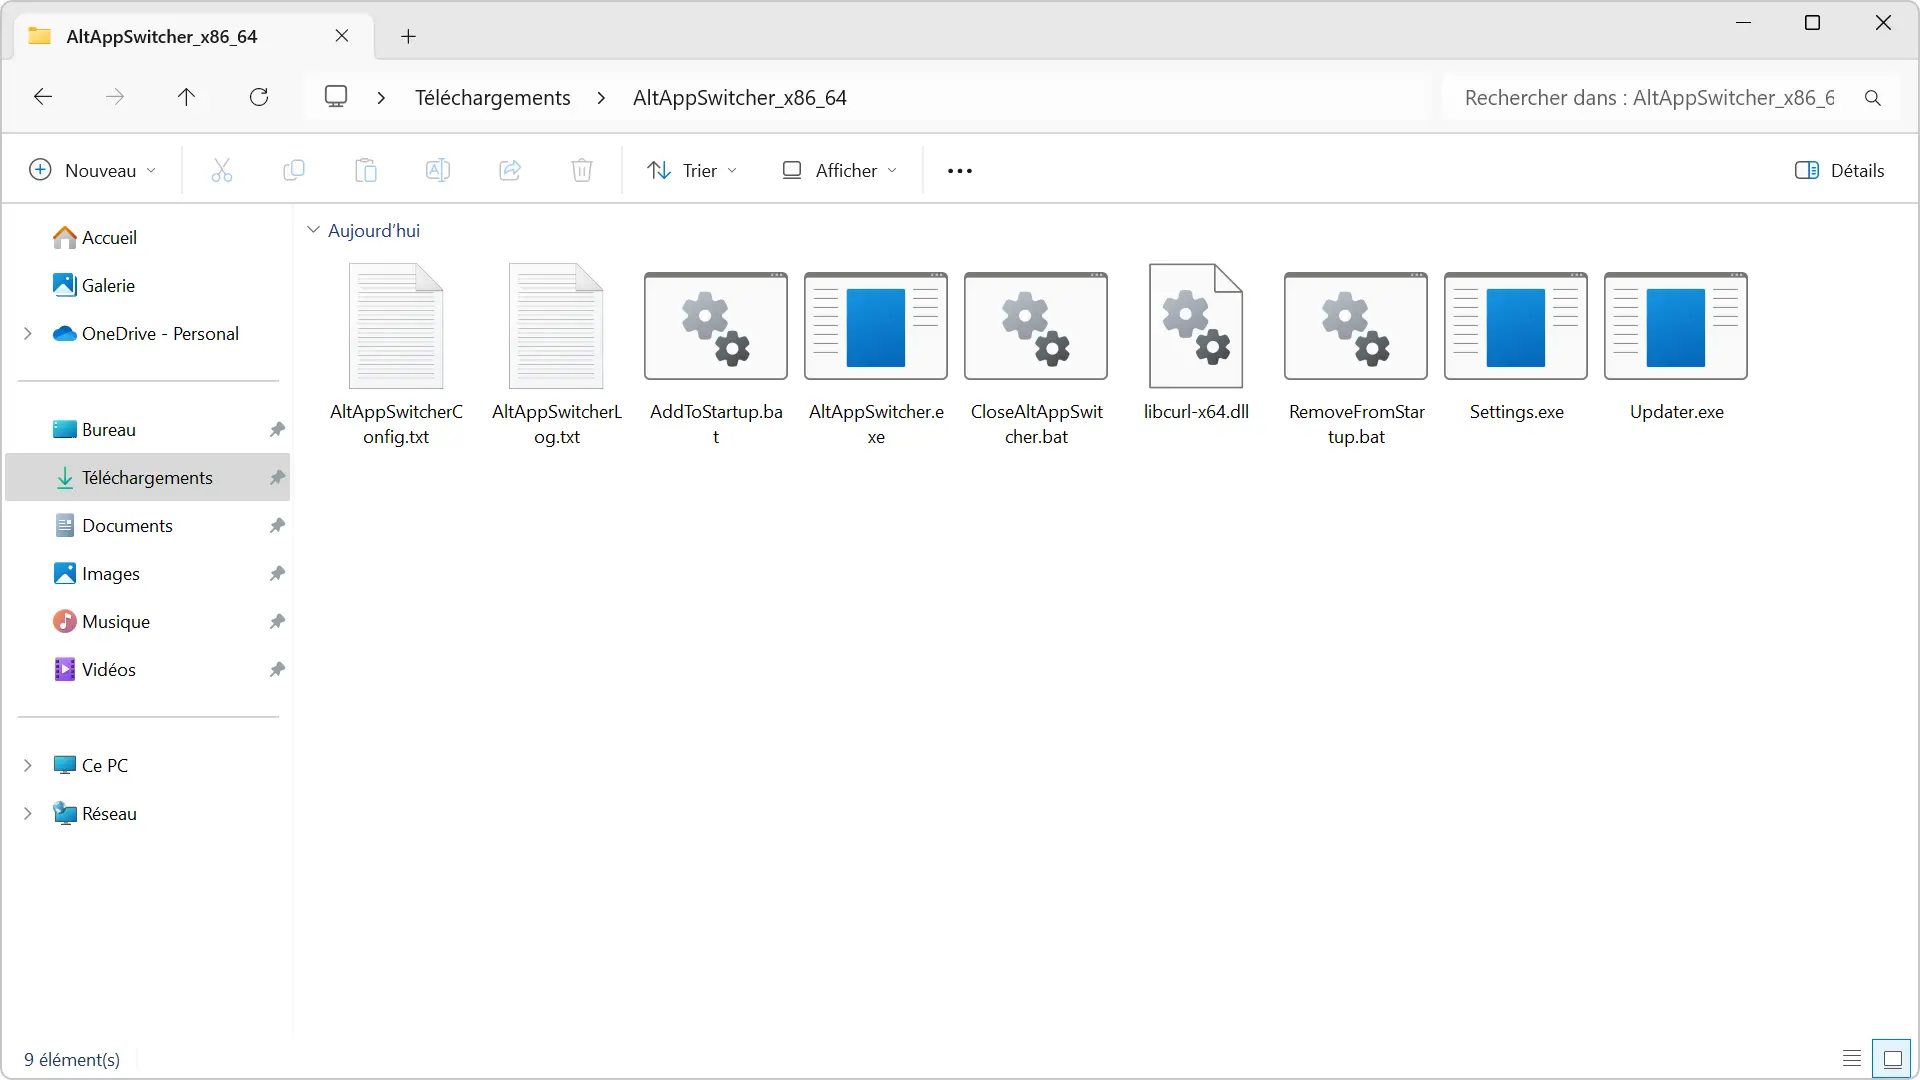The height and width of the screenshot is (1080, 1920).
Task: Expand Réseau tree node
Action: pyautogui.click(x=28, y=813)
